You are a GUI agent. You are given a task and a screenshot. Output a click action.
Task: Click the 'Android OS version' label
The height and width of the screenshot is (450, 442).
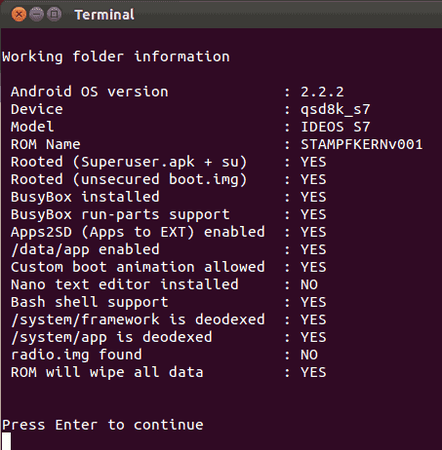point(89,92)
